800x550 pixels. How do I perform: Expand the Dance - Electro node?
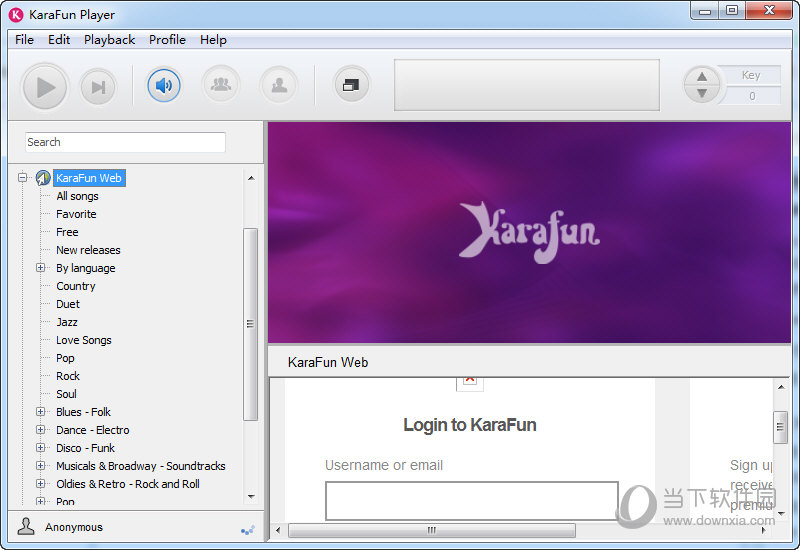tap(40, 430)
